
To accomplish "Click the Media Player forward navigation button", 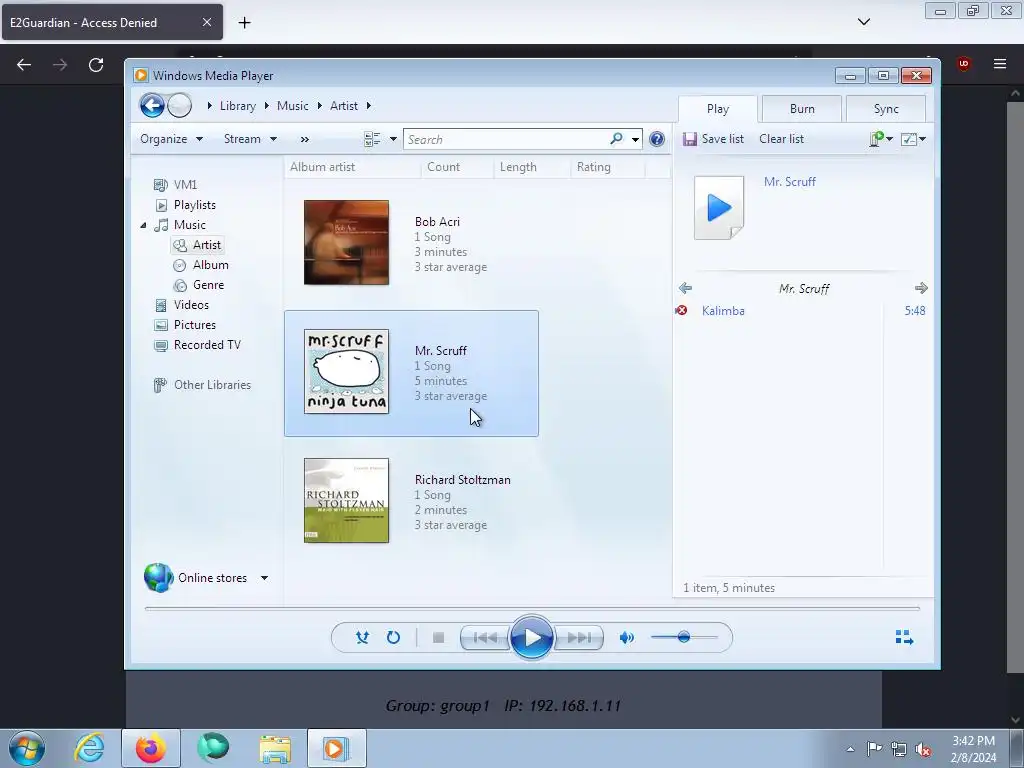I will click(180, 105).
